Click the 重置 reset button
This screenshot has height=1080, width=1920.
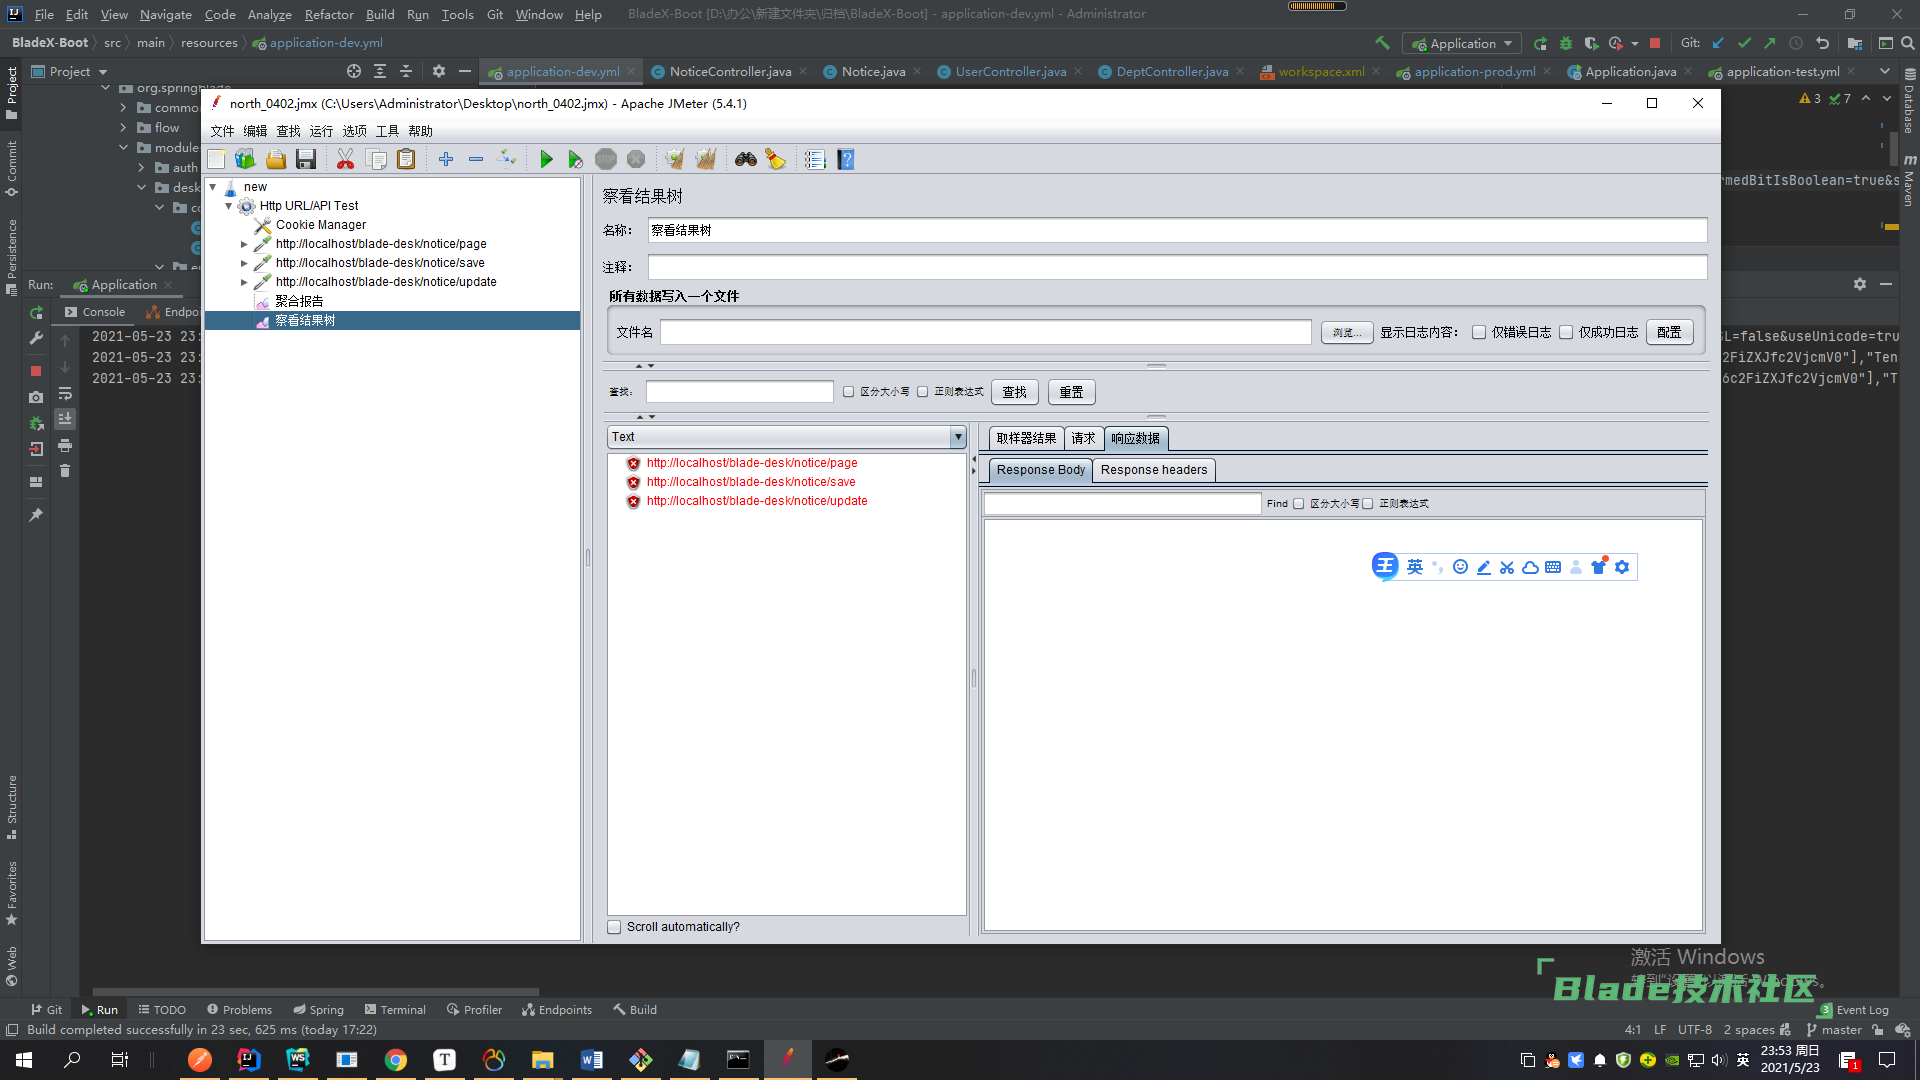(1071, 392)
